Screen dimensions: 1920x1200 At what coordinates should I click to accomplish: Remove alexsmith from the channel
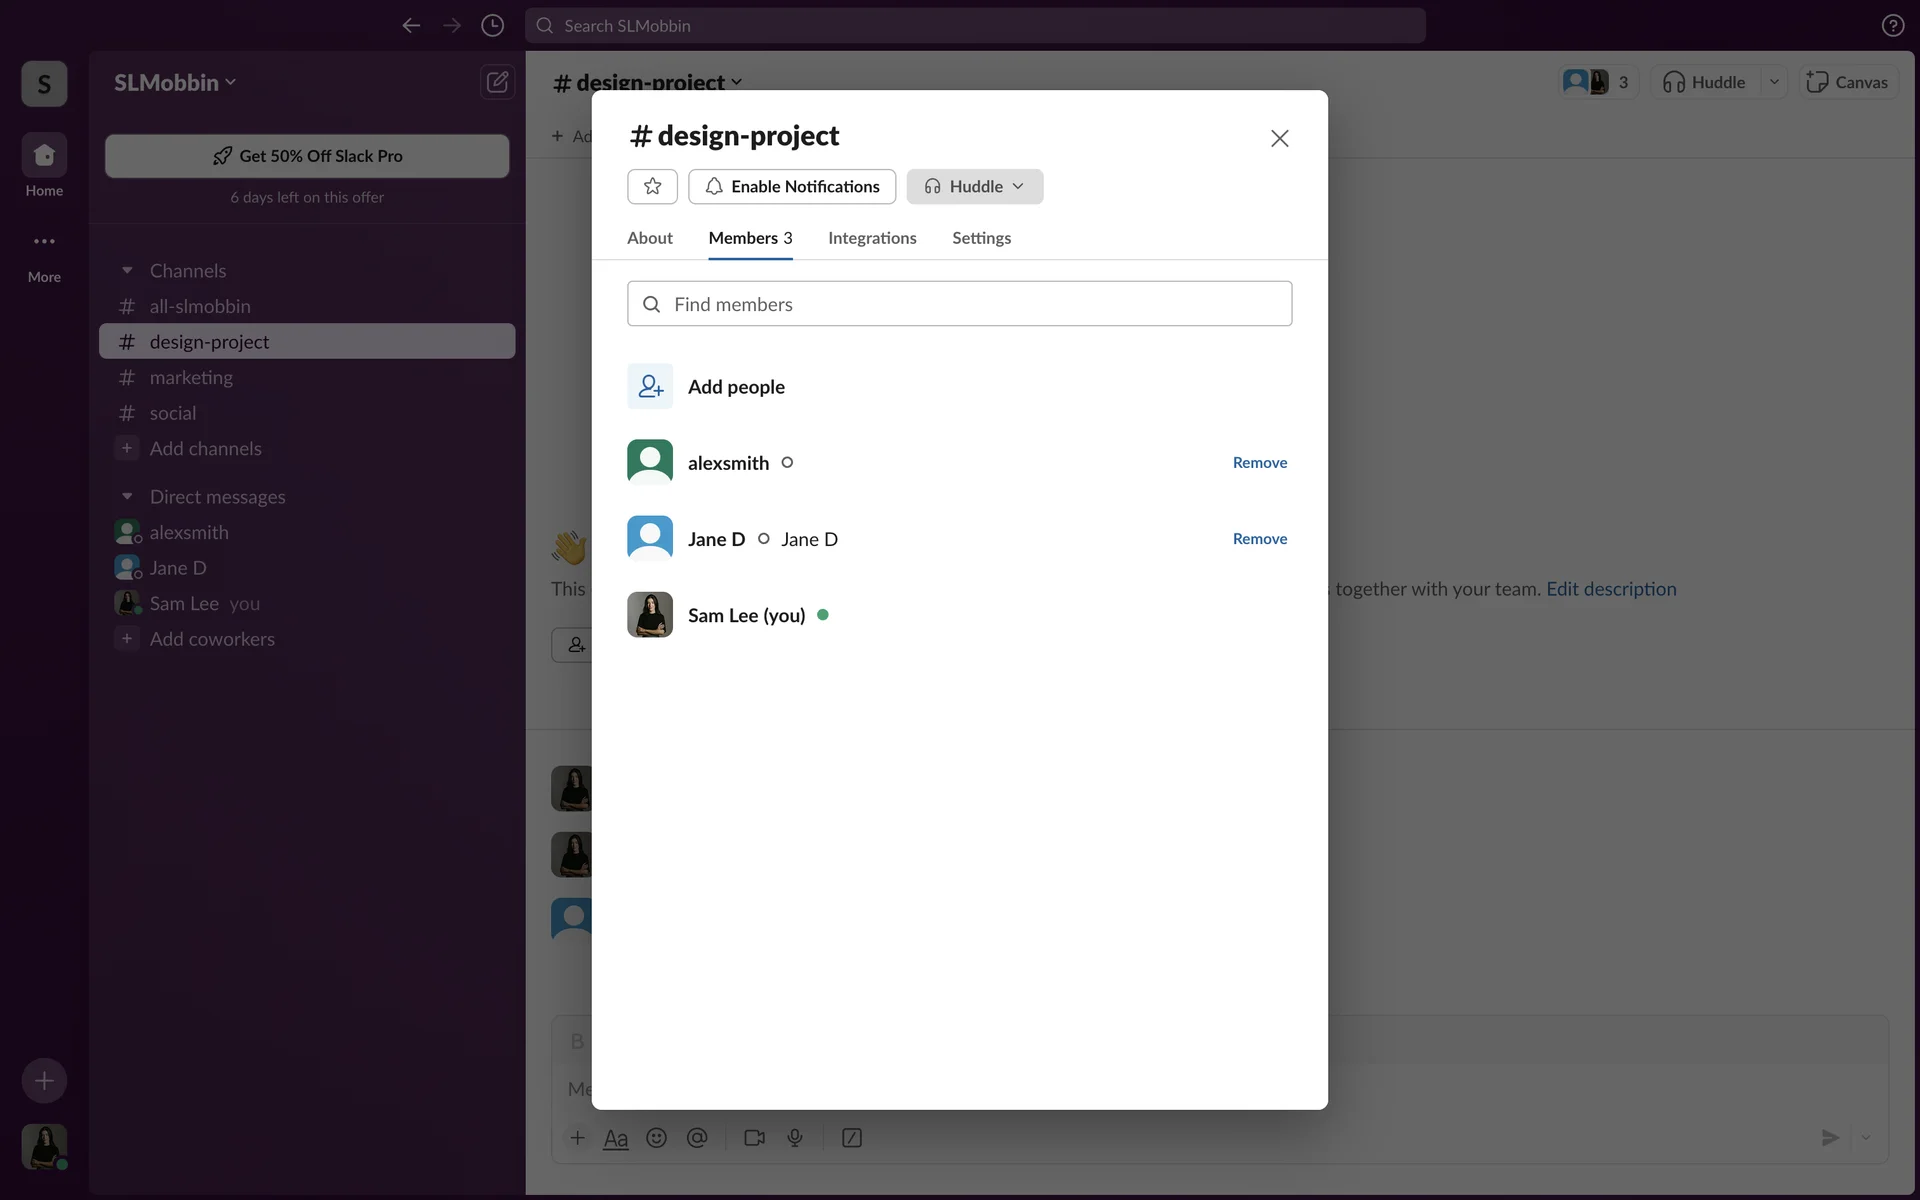pos(1259,462)
